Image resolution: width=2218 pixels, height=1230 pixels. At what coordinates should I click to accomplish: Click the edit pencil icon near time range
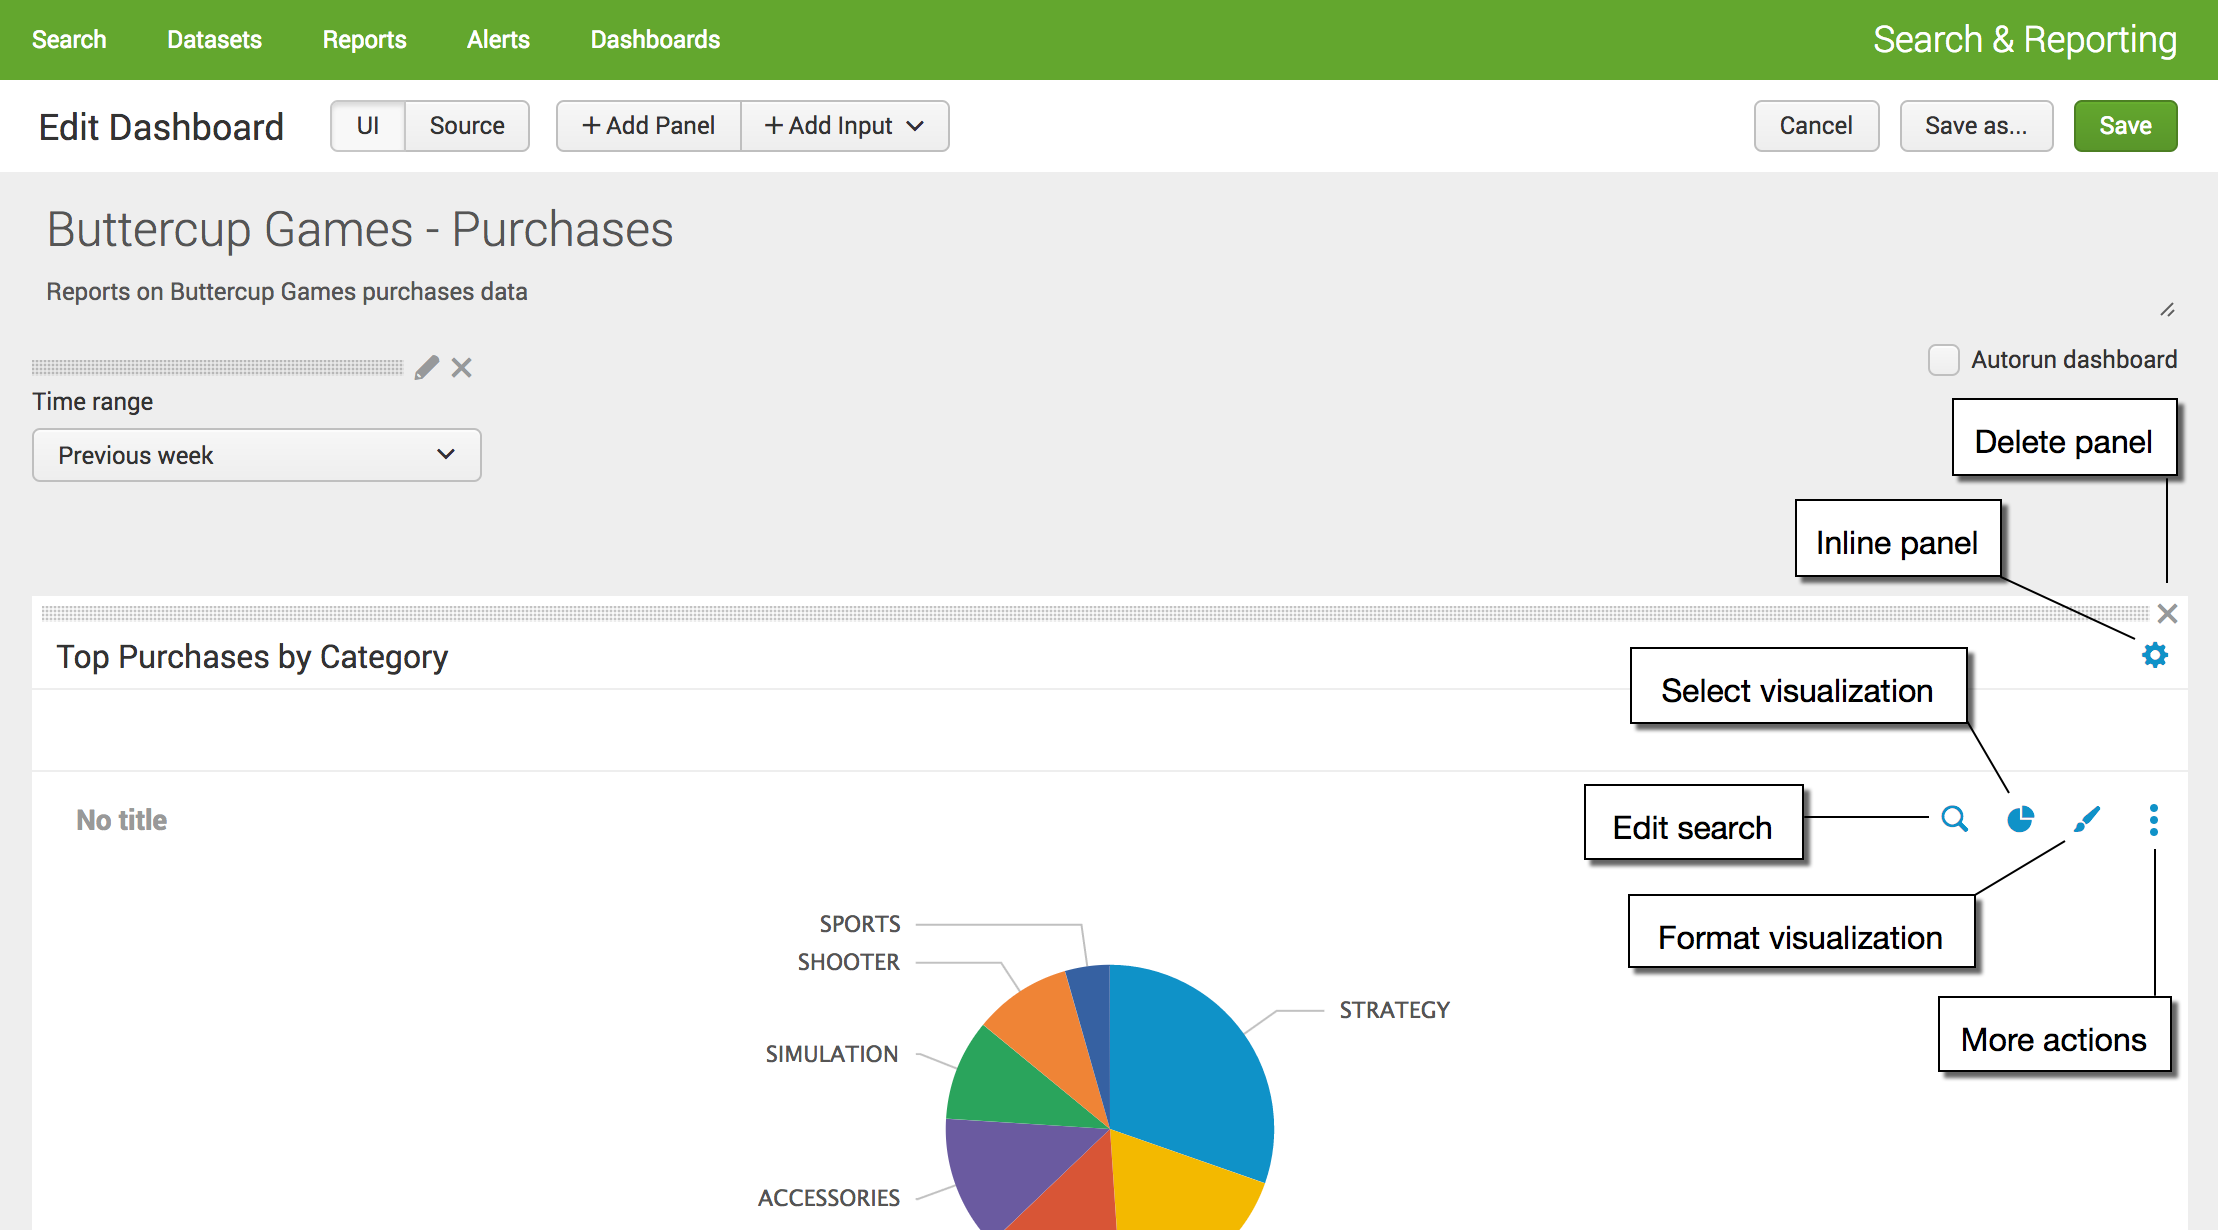point(425,367)
